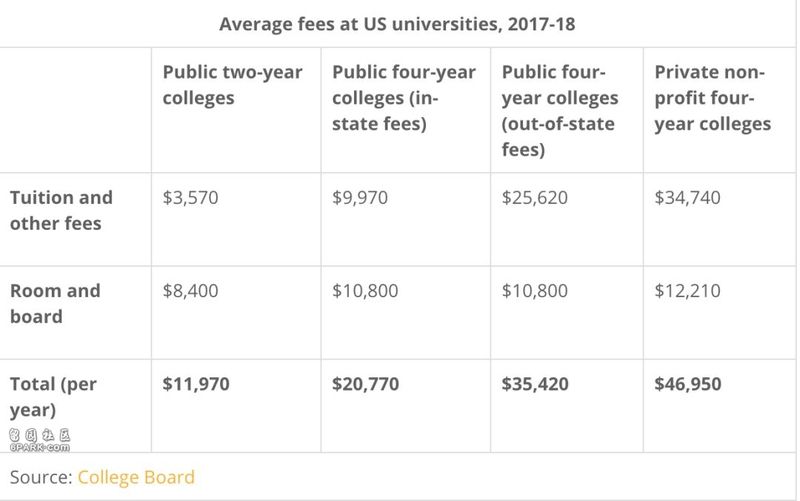Click the $11,970 total cell
This screenshot has width=800, height=501.
coord(196,384)
